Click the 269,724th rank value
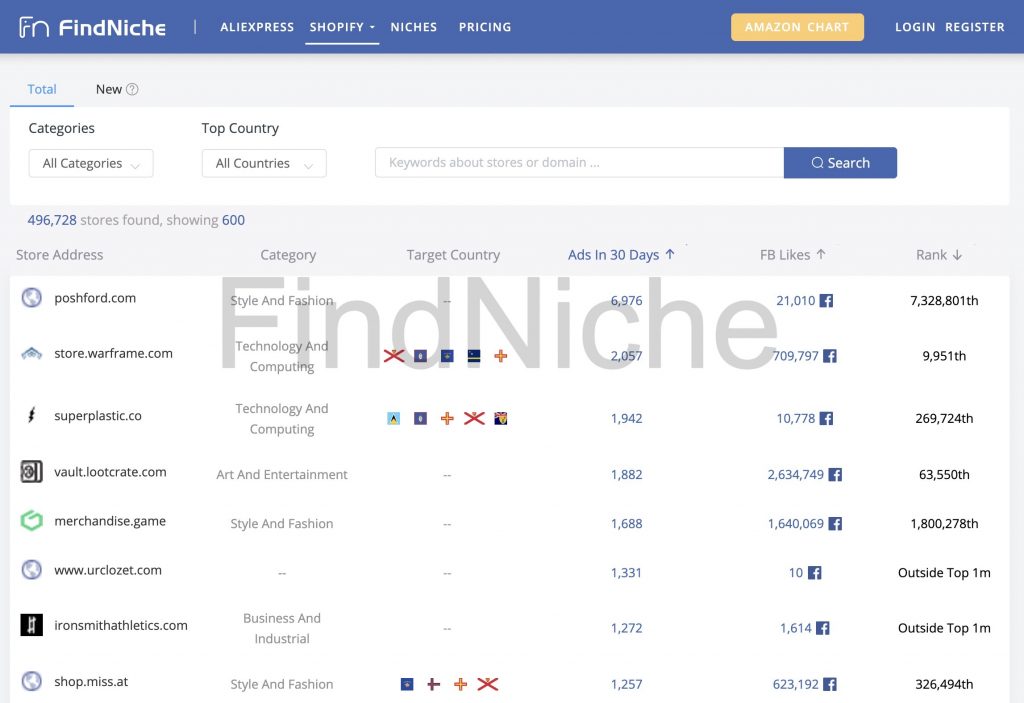The image size is (1024, 703). point(944,418)
